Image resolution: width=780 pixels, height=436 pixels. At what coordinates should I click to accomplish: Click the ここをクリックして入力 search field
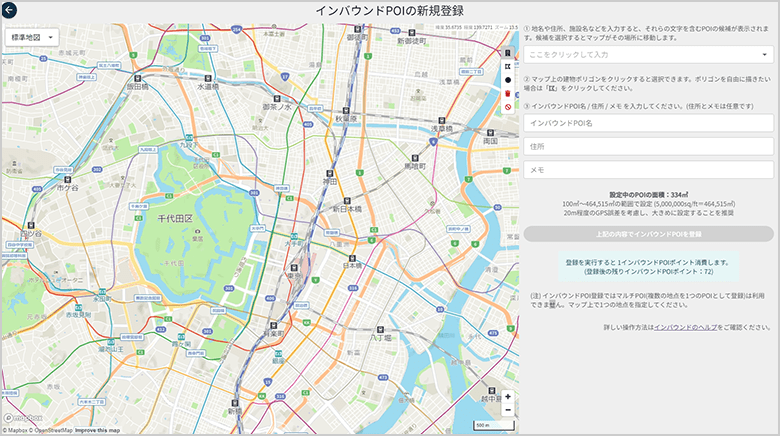640,54
